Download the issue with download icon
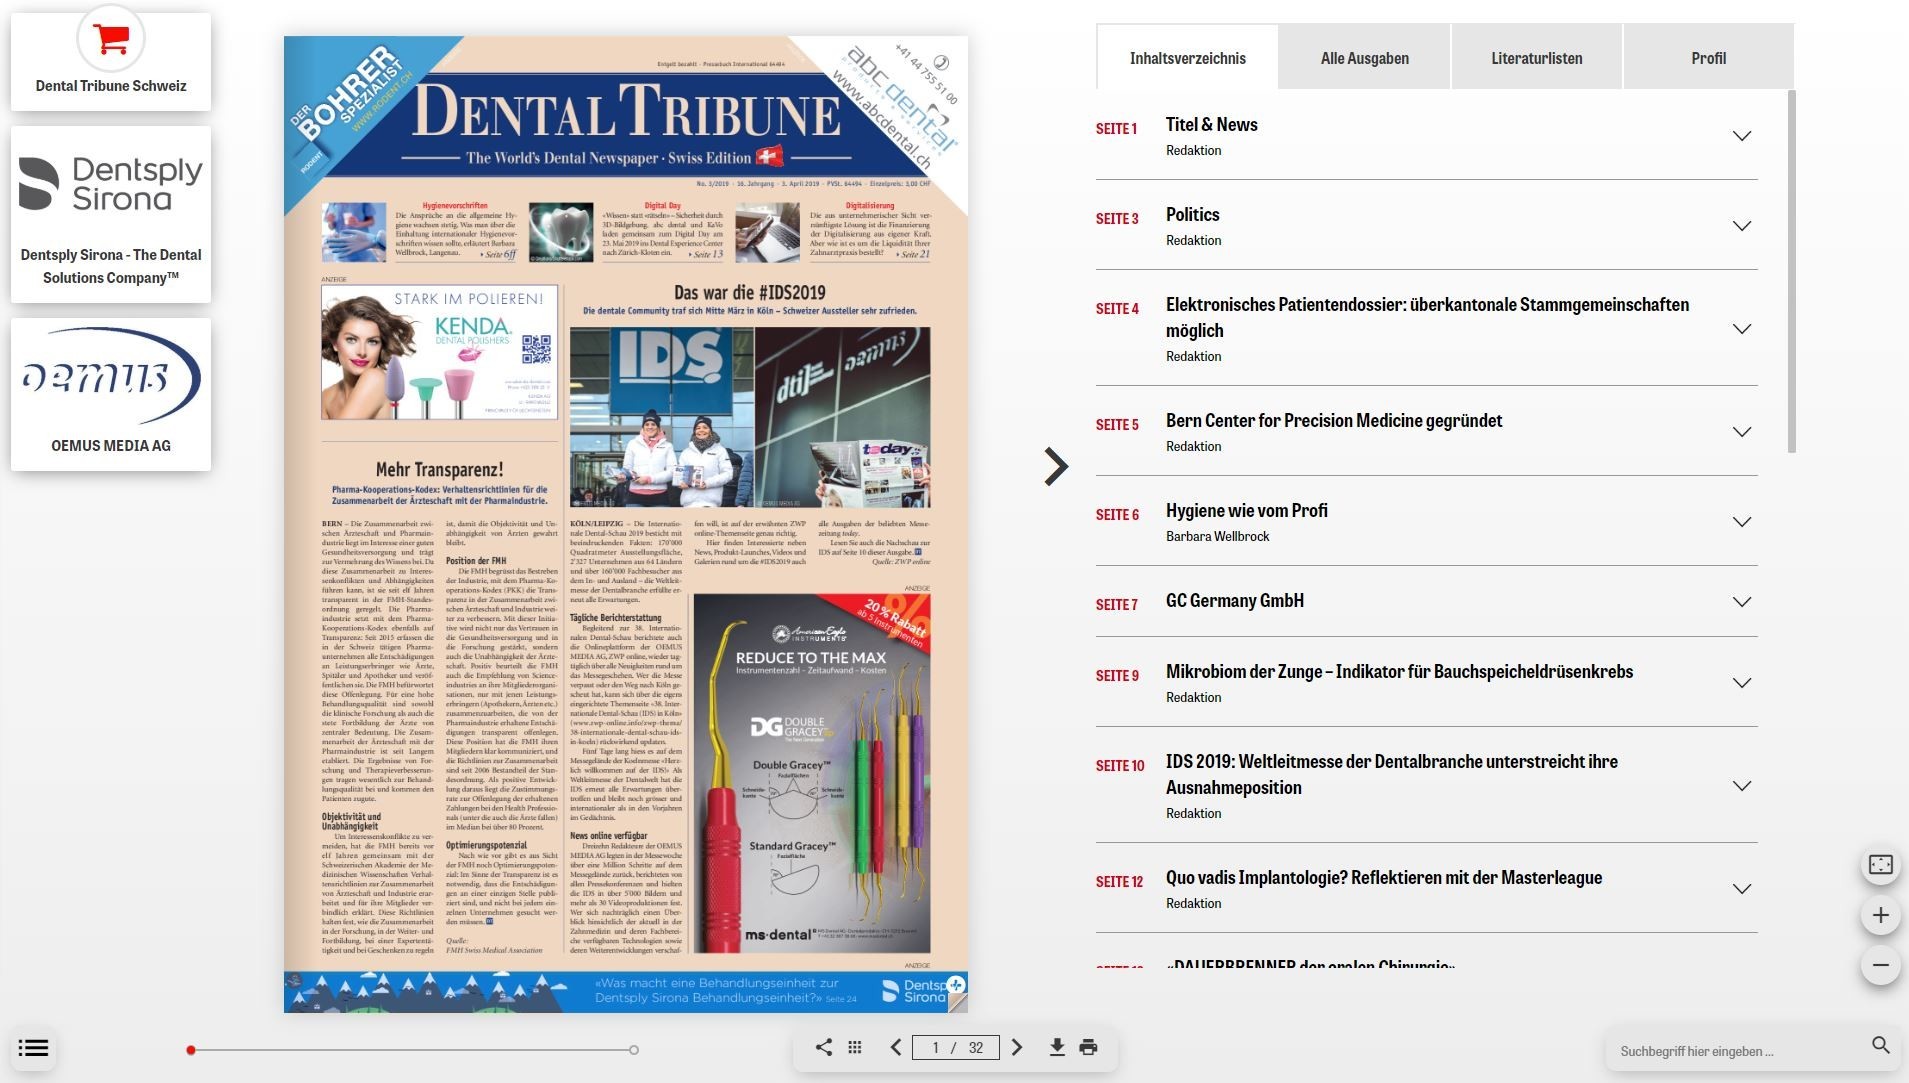 coord(1057,1047)
